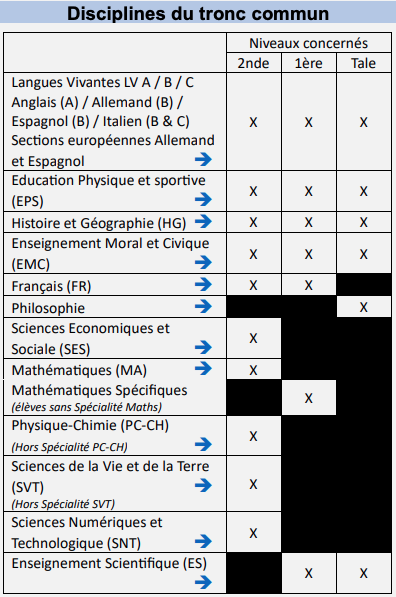Open the SVT blue arrow
This screenshot has width=396, height=597.
(203, 485)
